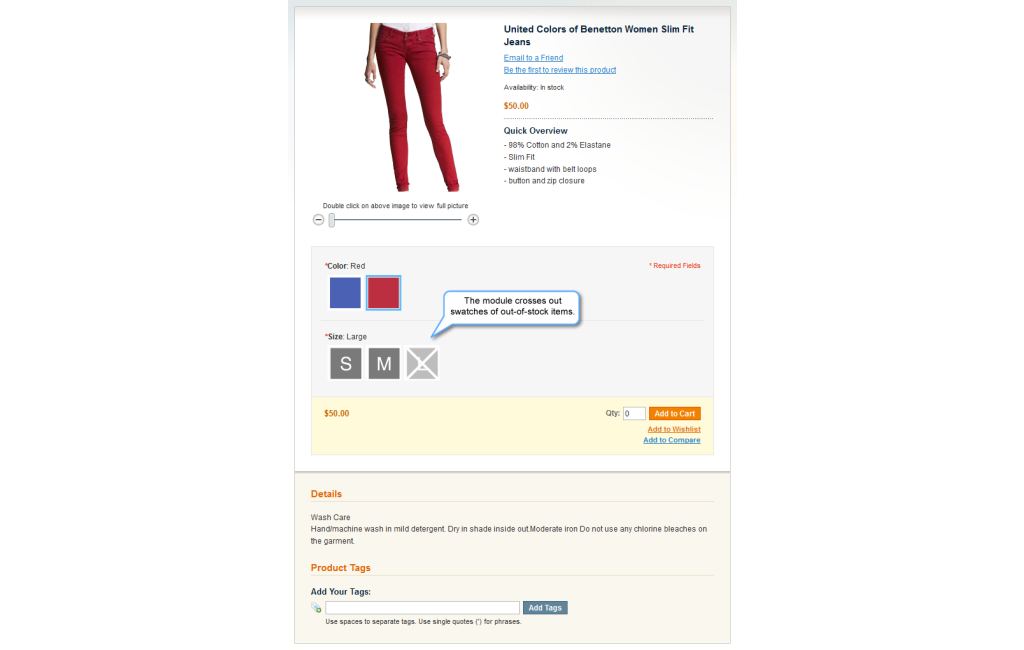Select the blue color swatch
1024x650 pixels.
[x=345, y=293]
